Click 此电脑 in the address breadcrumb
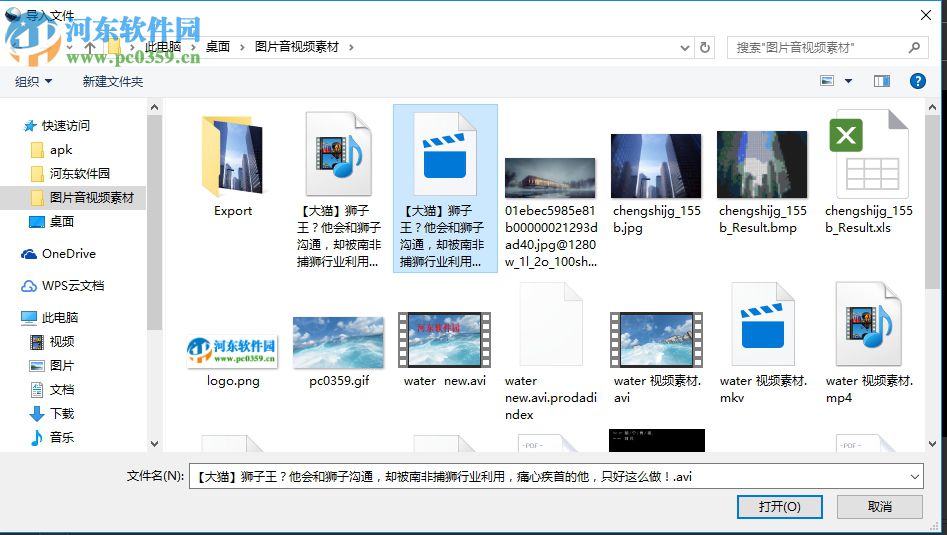Image resolution: width=947 pixels, height=535 pixels. click(163, 46)
